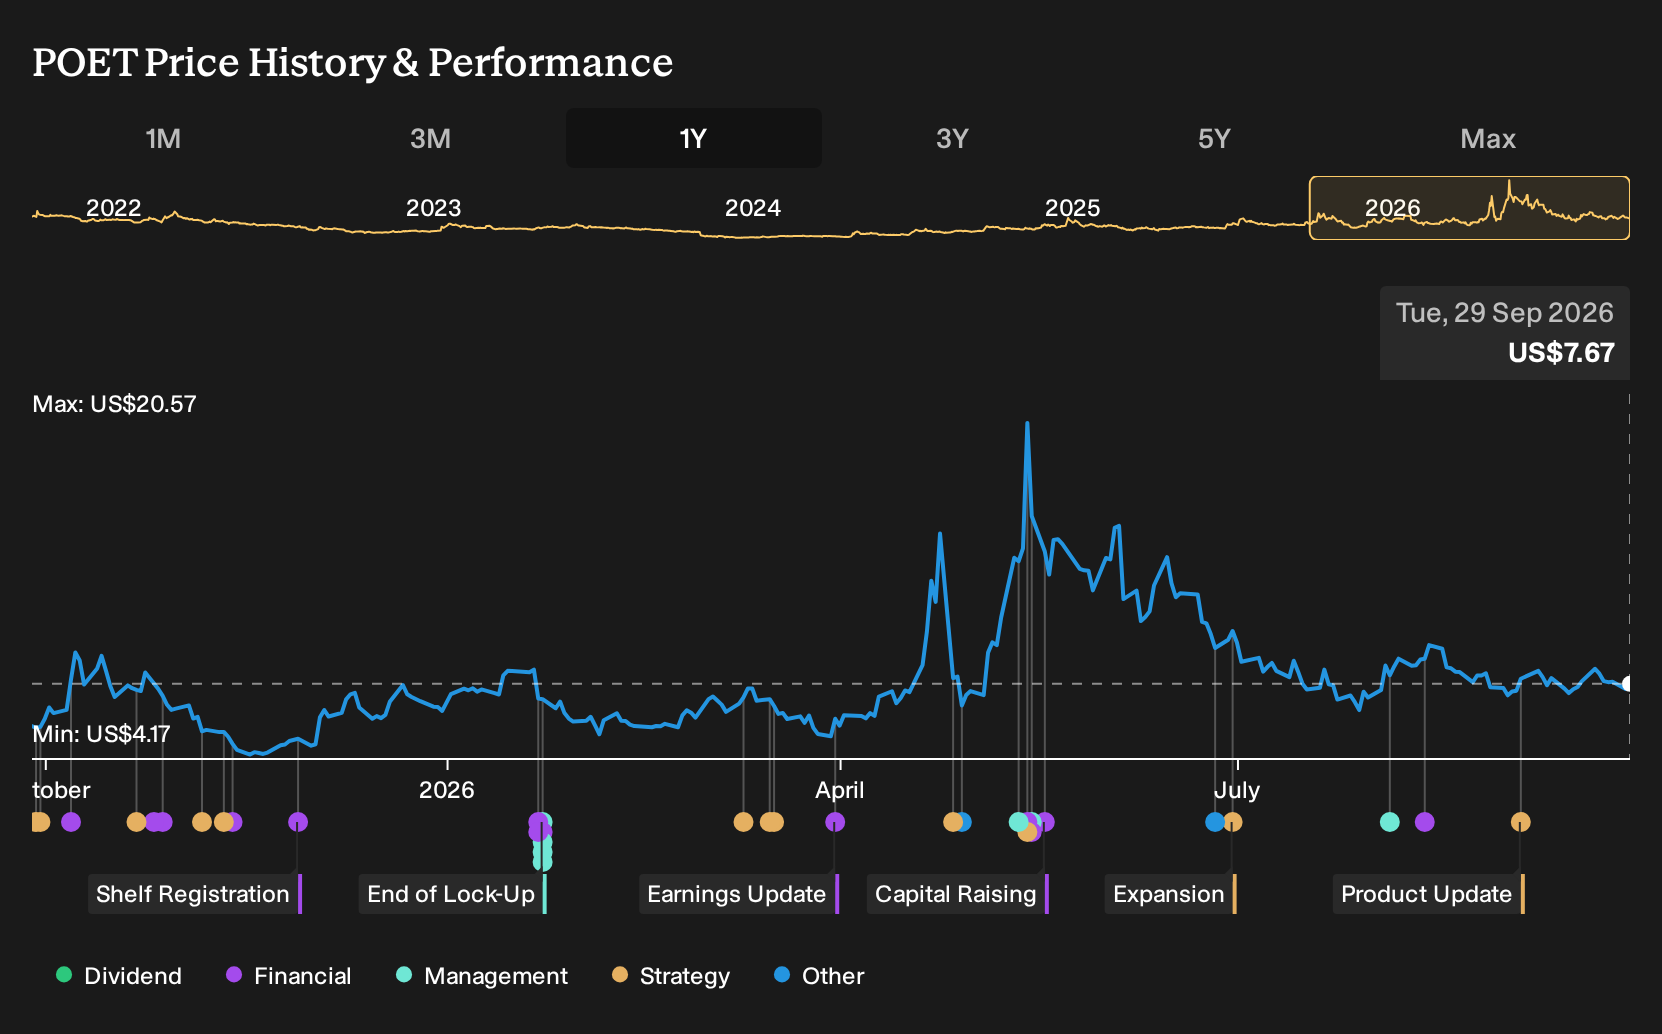Switch to 3Y price history
Image resolution: width=1662 pixels, height=1034 pixels.
[x=952, y=138]
